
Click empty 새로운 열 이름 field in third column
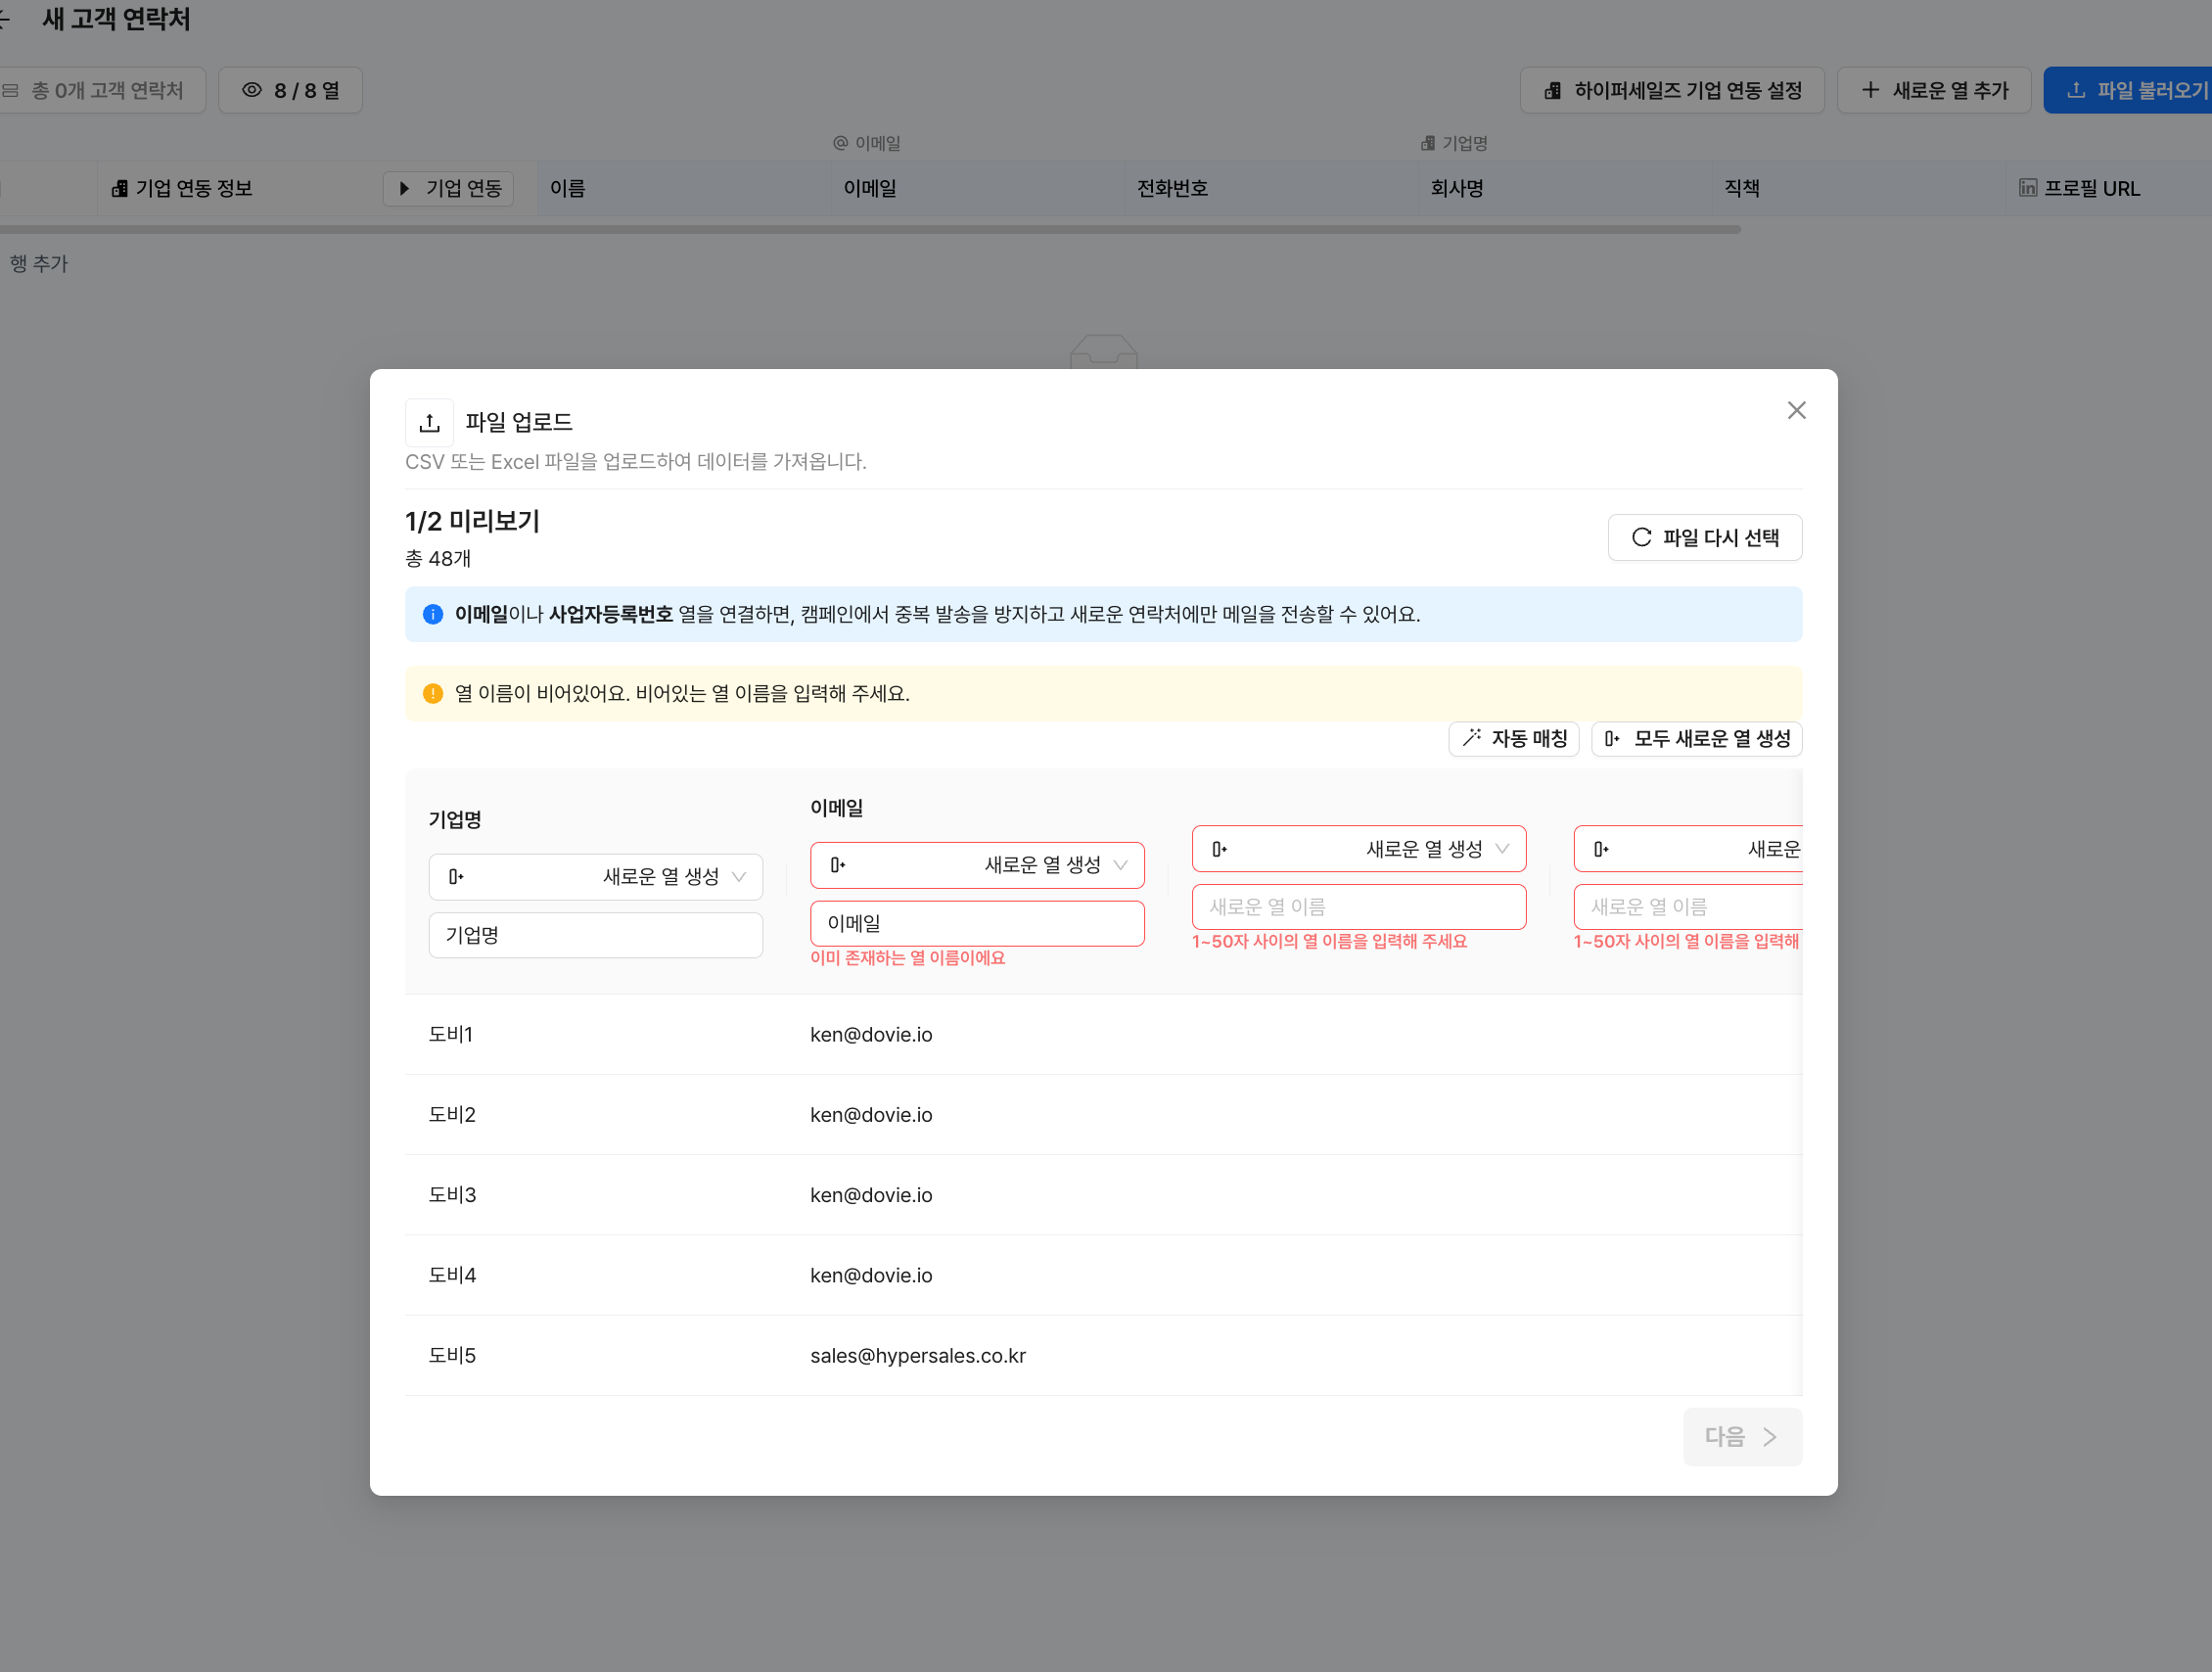1358,907
